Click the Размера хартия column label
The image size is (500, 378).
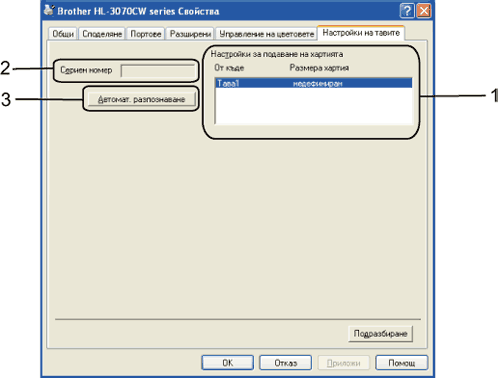click(x=319, y=68)
